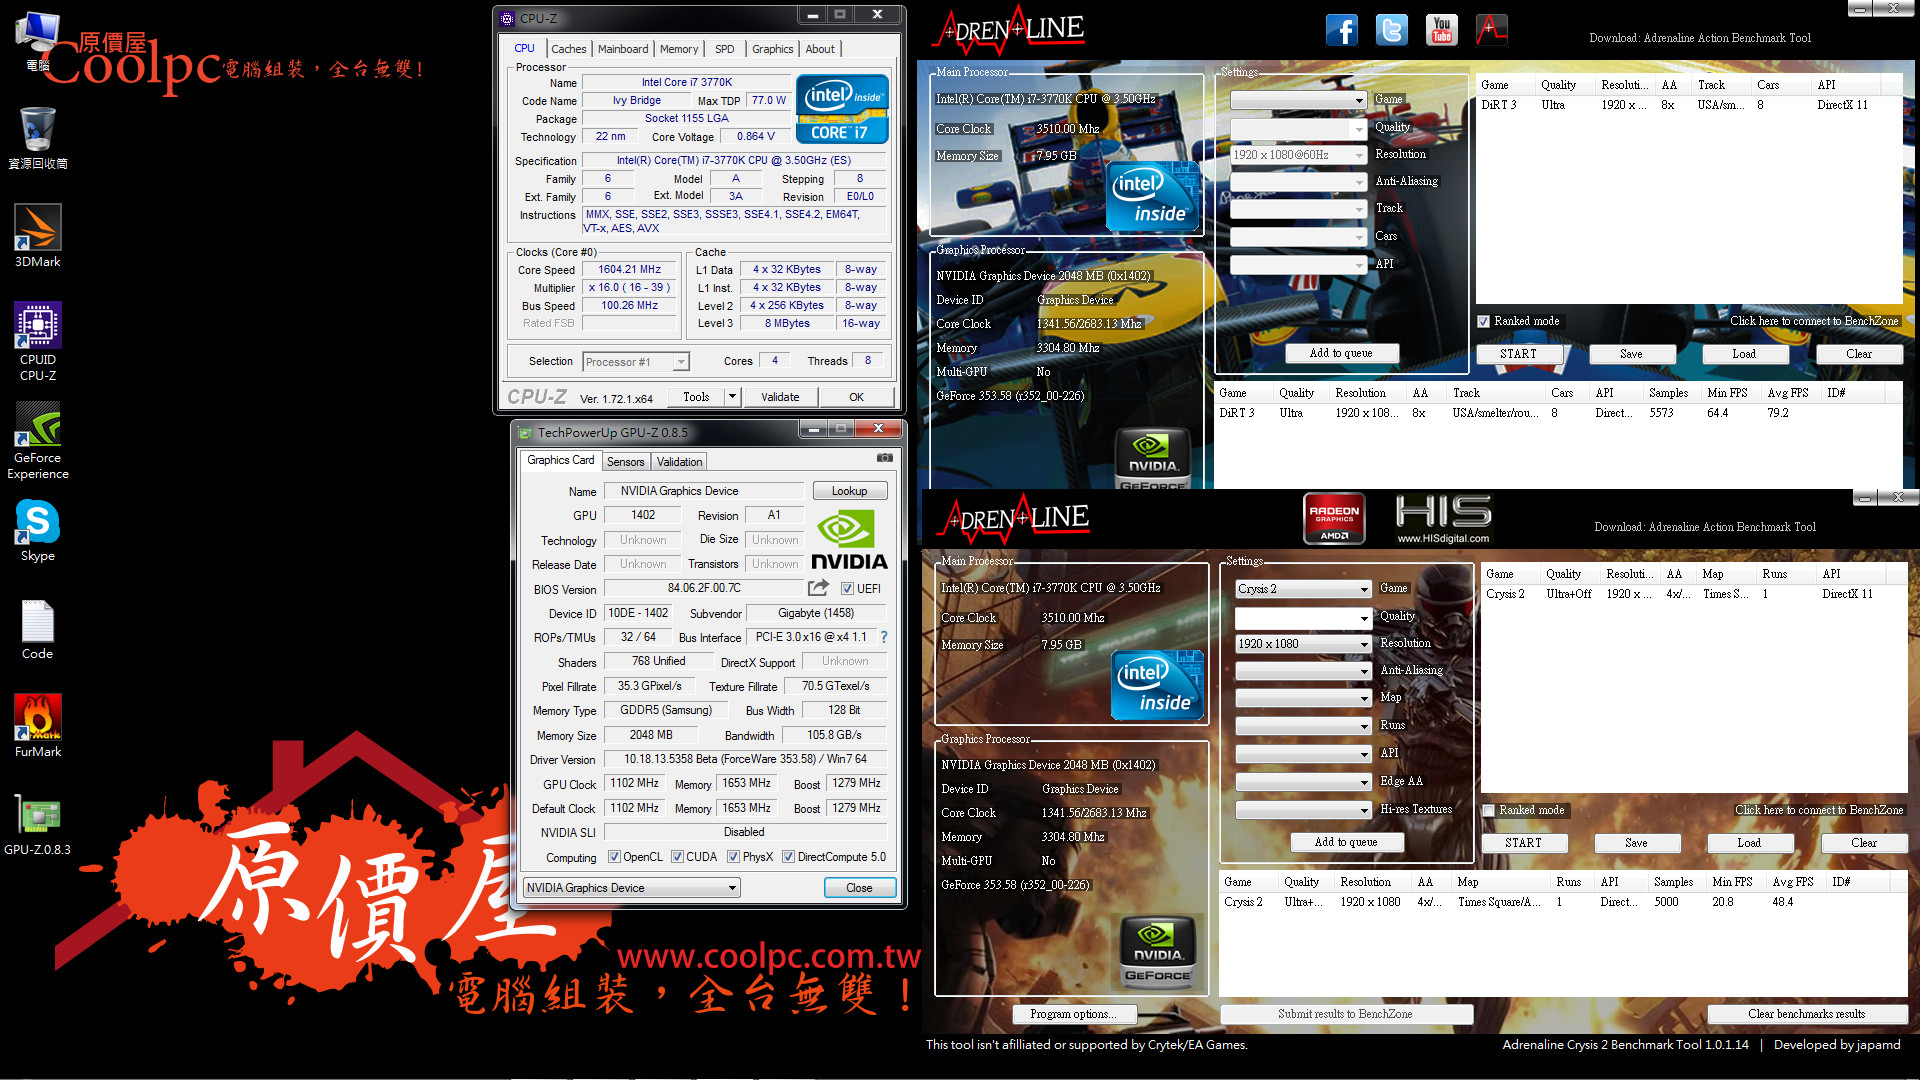Switch to the SPD tab in CPU-Z
Viewport: 1920px width, 1080px height.
pyautogui.click(x=725, y=49)
